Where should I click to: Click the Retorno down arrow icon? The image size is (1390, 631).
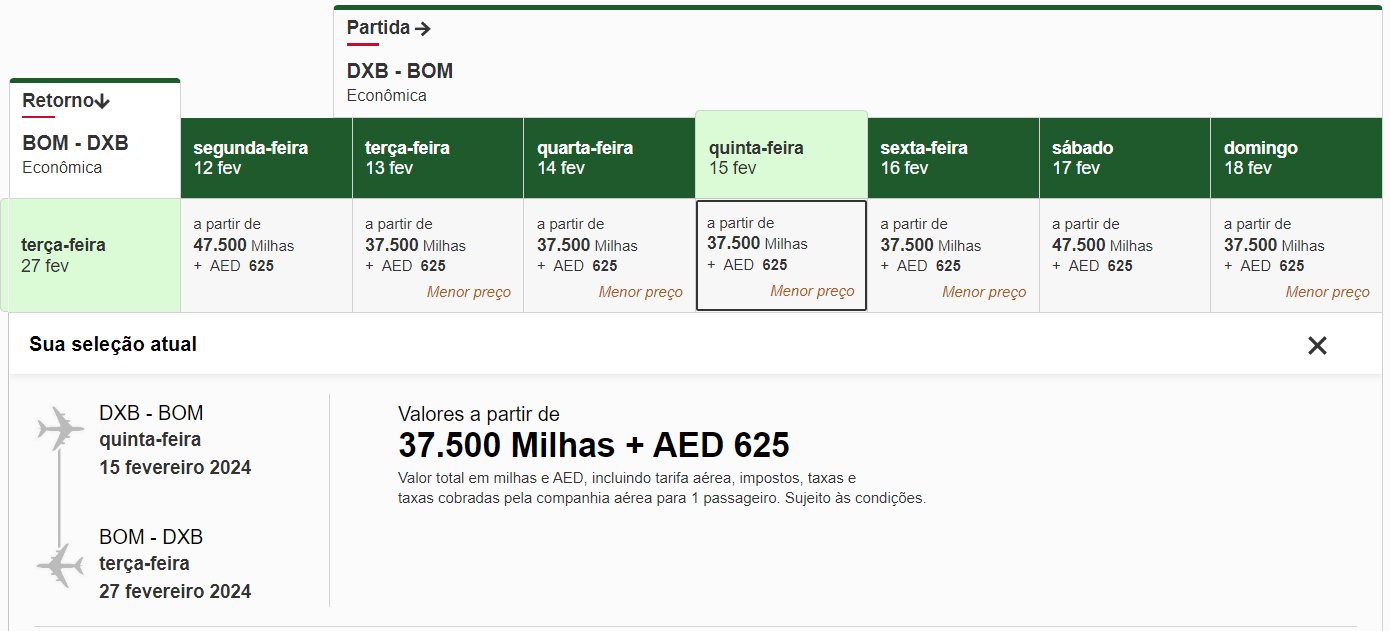102,101
